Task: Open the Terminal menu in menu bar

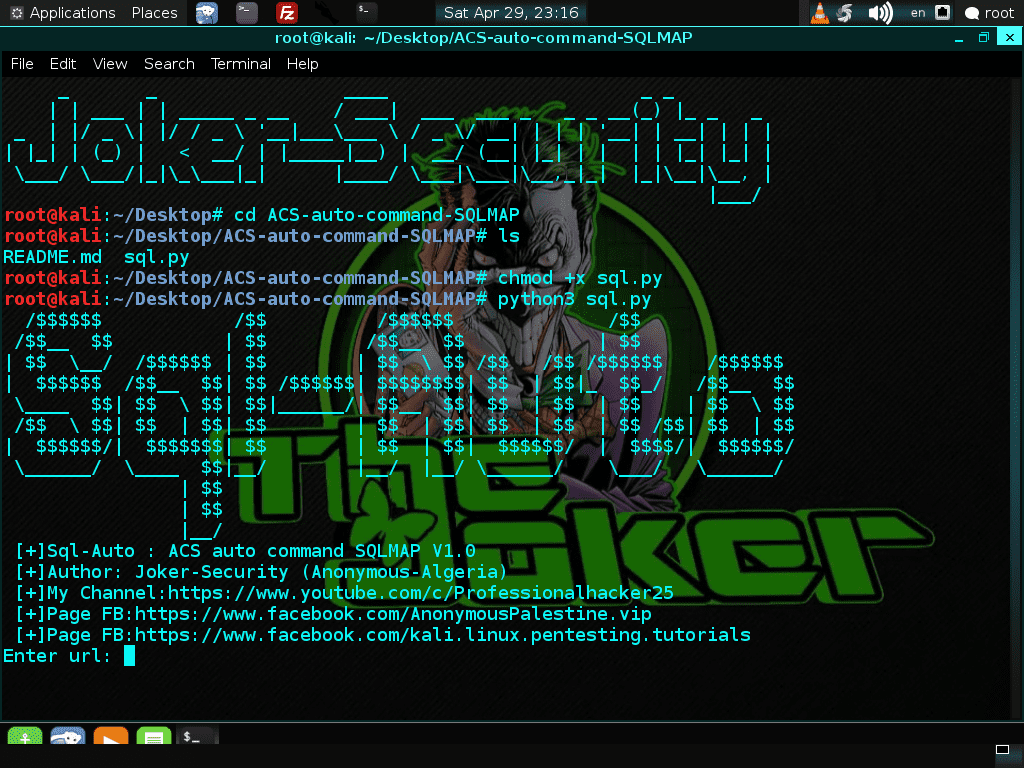Action: (x=240, y=63)
